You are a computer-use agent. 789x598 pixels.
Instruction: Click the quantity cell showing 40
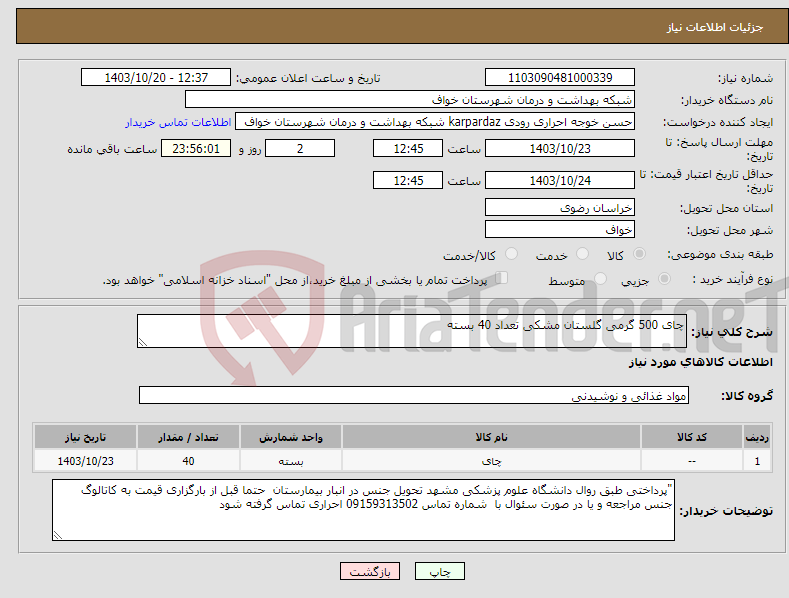coord(188,461)
